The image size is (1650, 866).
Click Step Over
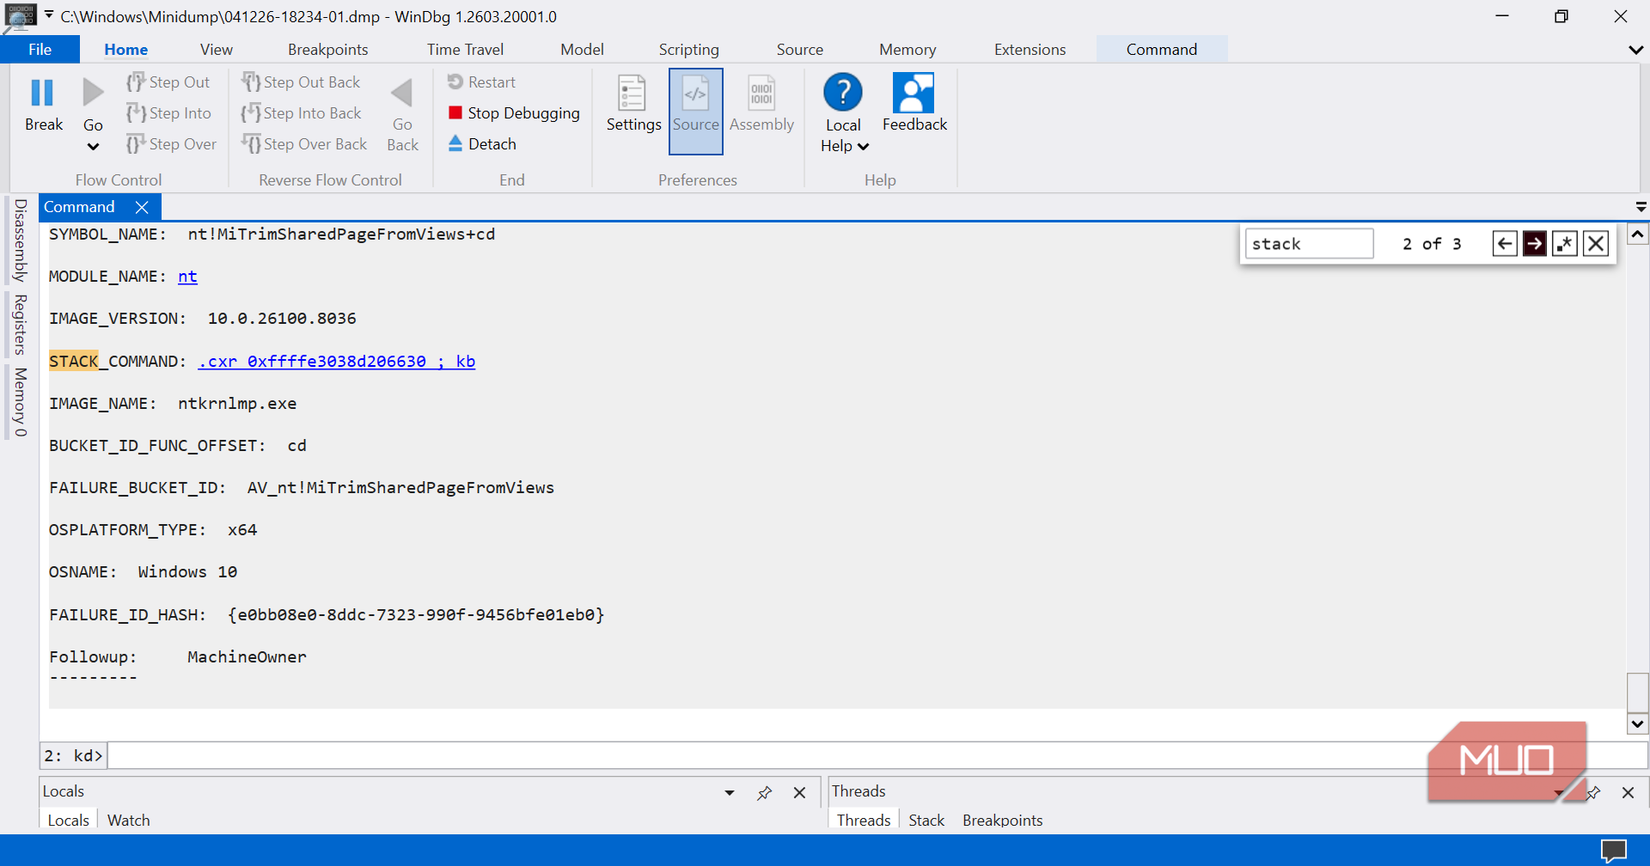(172, 144)
